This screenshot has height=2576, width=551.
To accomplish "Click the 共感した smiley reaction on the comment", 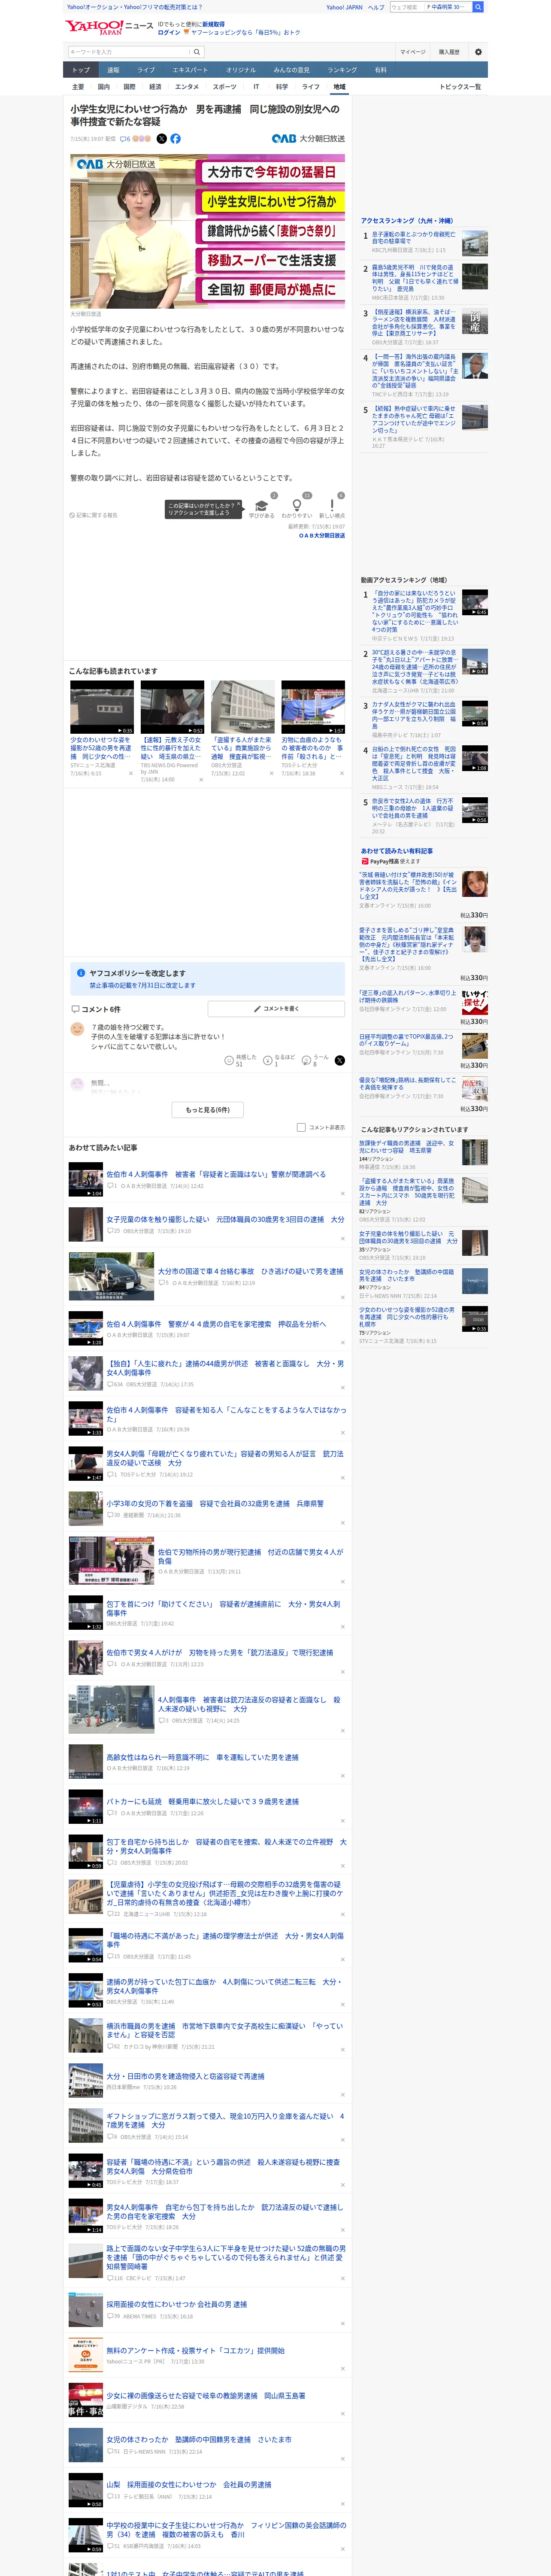I will point(241,1060).
